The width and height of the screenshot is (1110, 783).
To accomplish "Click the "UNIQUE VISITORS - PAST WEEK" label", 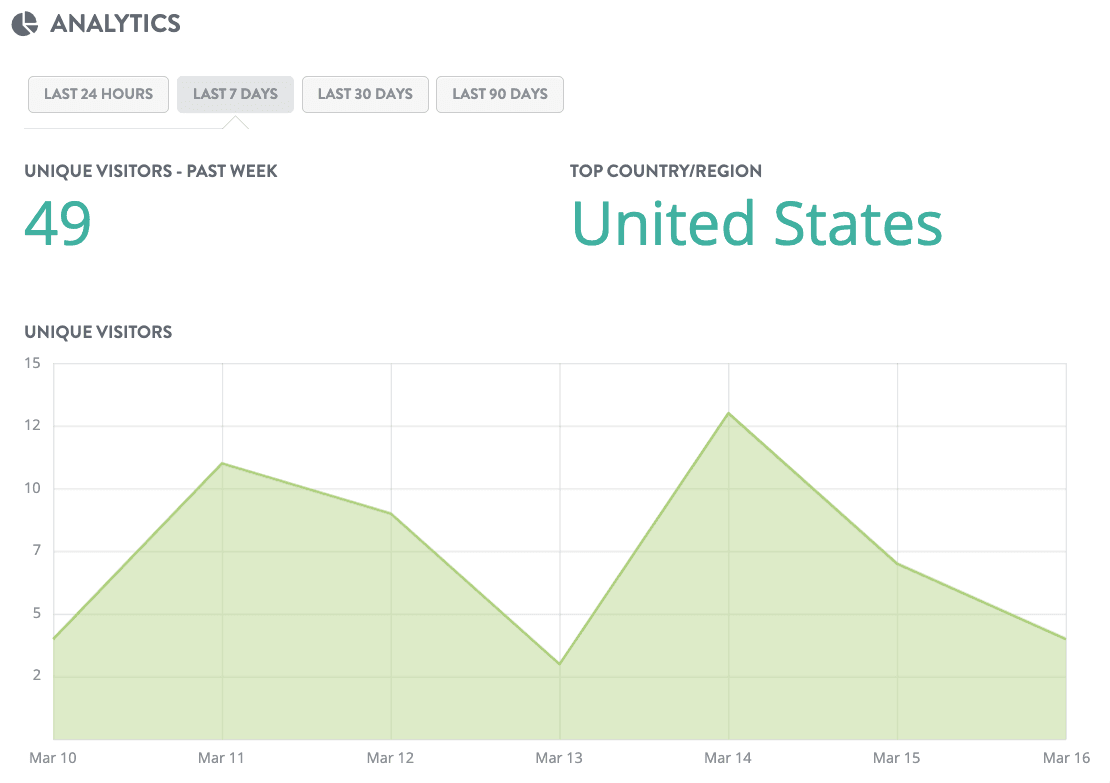I will pos(150,171).
